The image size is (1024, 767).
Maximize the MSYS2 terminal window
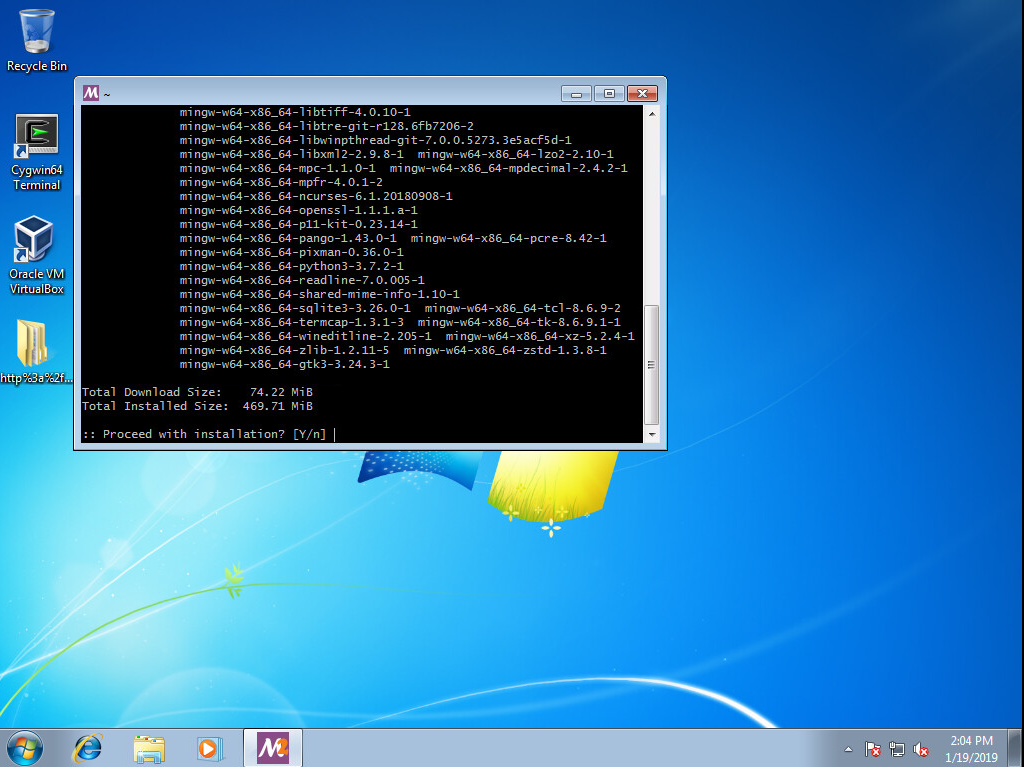609,93
